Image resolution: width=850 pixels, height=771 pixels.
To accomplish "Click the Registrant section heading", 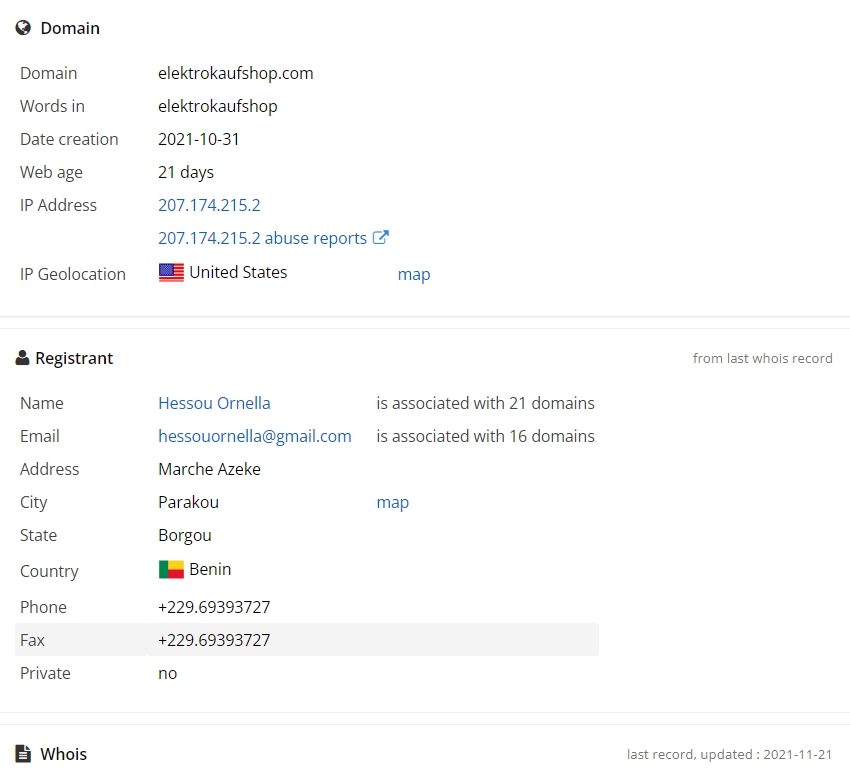I will coord(74,358).
